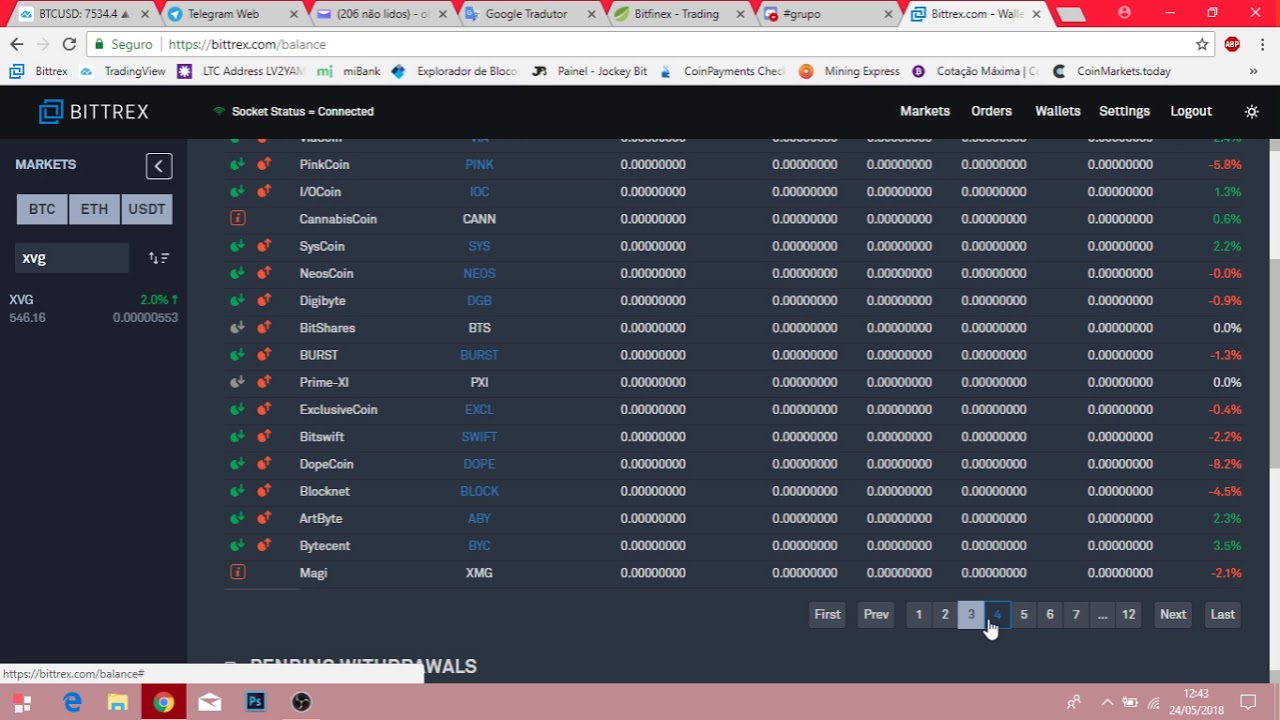Click the BLOCK symbol link
The width and height of the screenshot is (1280, 720).
[x=479, y=491]
